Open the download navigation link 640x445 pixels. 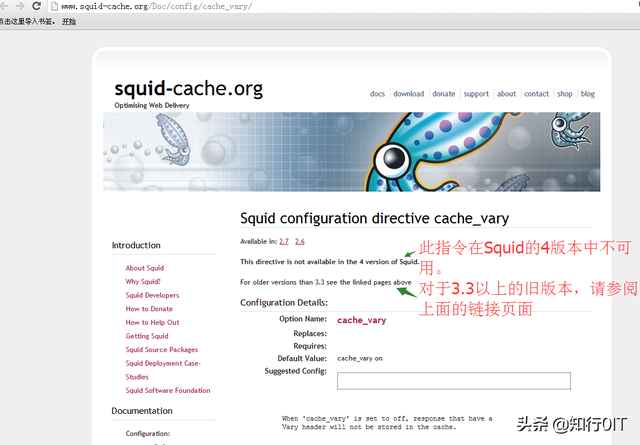pyautogui.click(x=409, y=94)
